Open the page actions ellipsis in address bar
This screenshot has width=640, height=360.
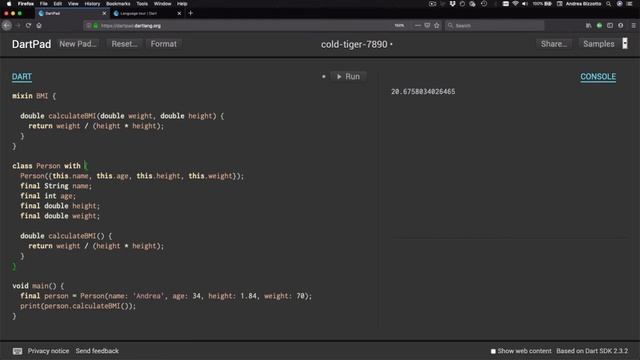coord(417,25)
